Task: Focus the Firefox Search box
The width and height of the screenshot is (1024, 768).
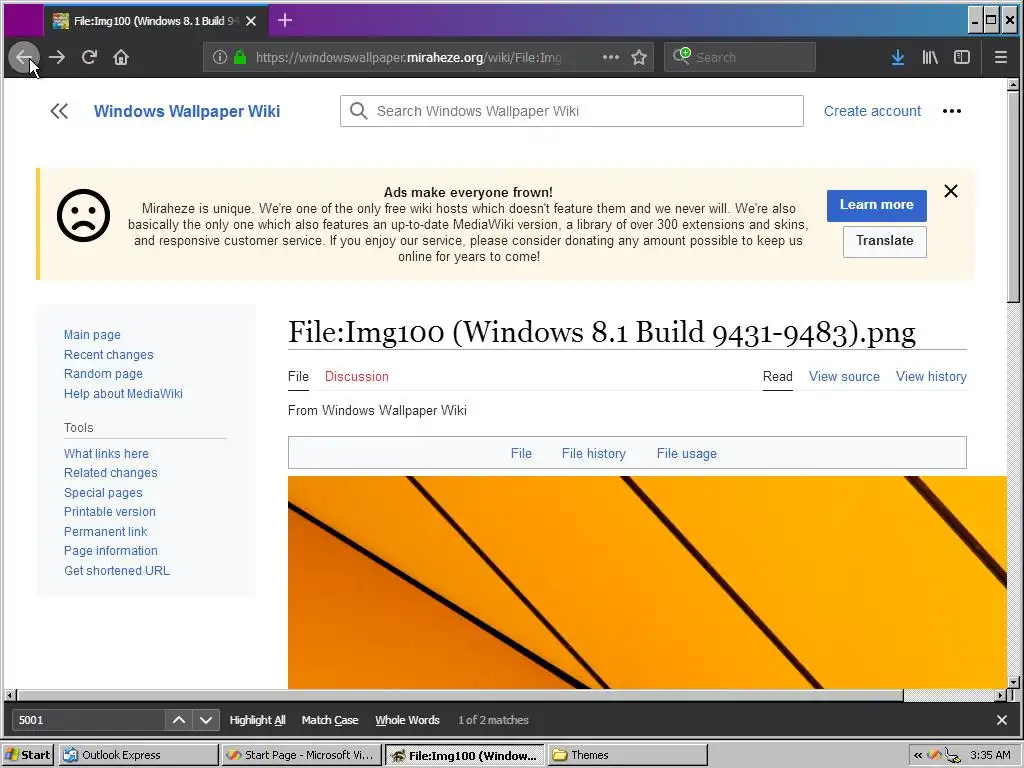Action: (x=740, y=57)
